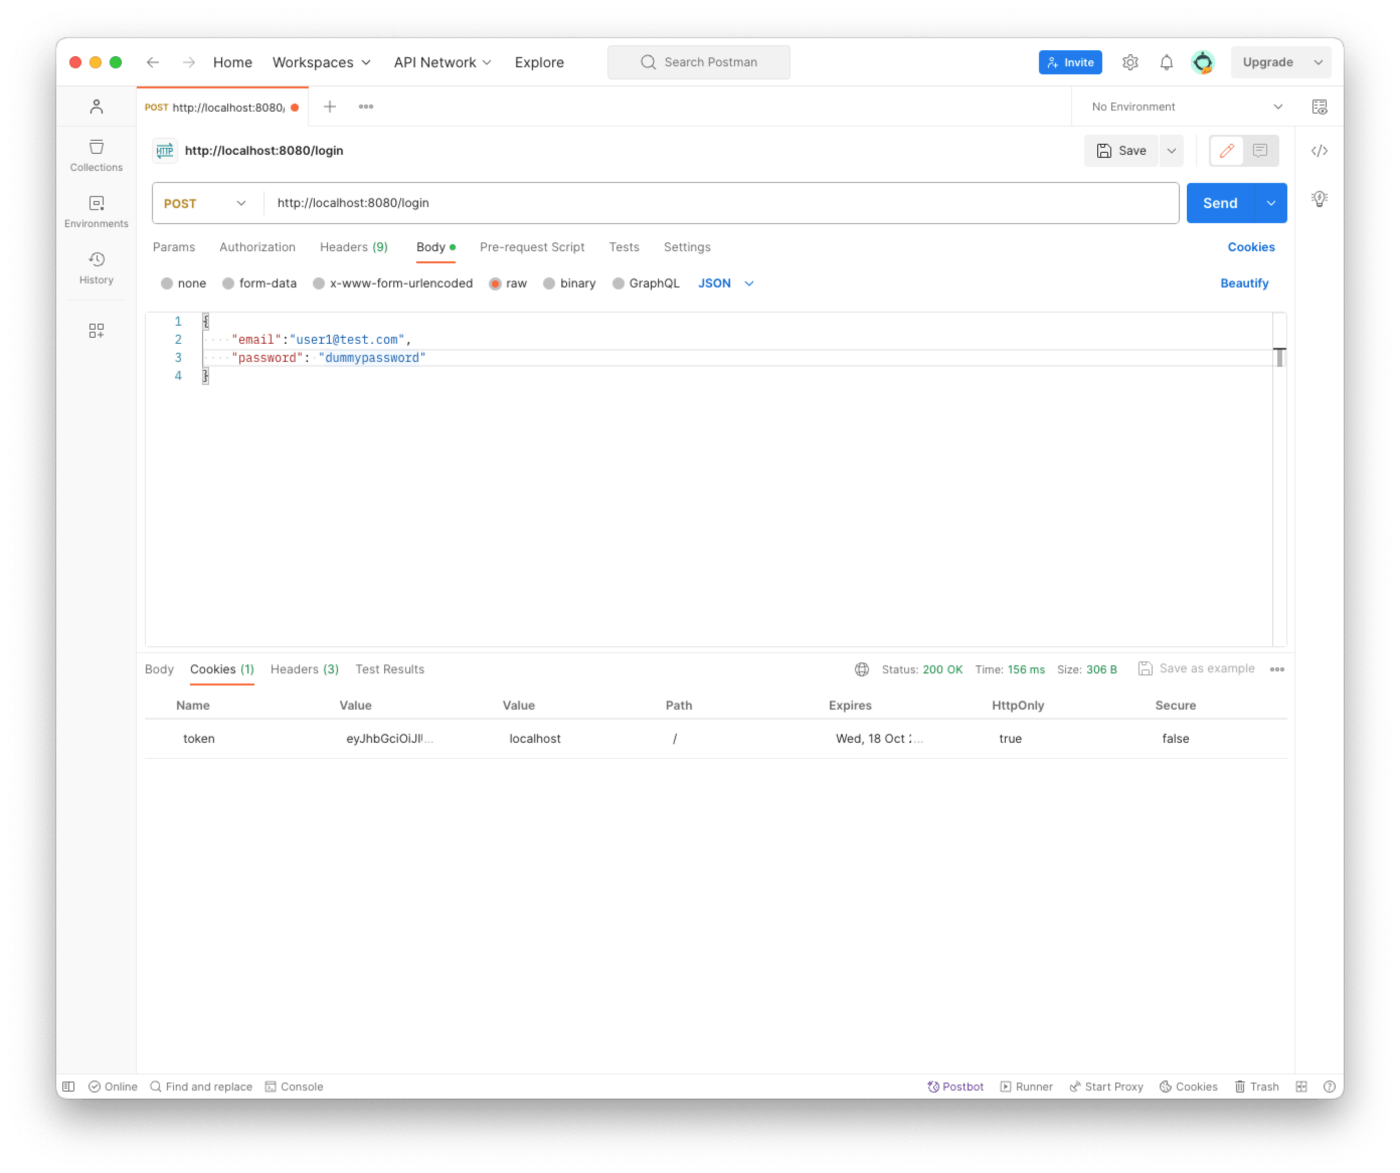This screenshot has width=1400, height=1173.
Task: Open History in the sidebar
Action: point(96,268)
